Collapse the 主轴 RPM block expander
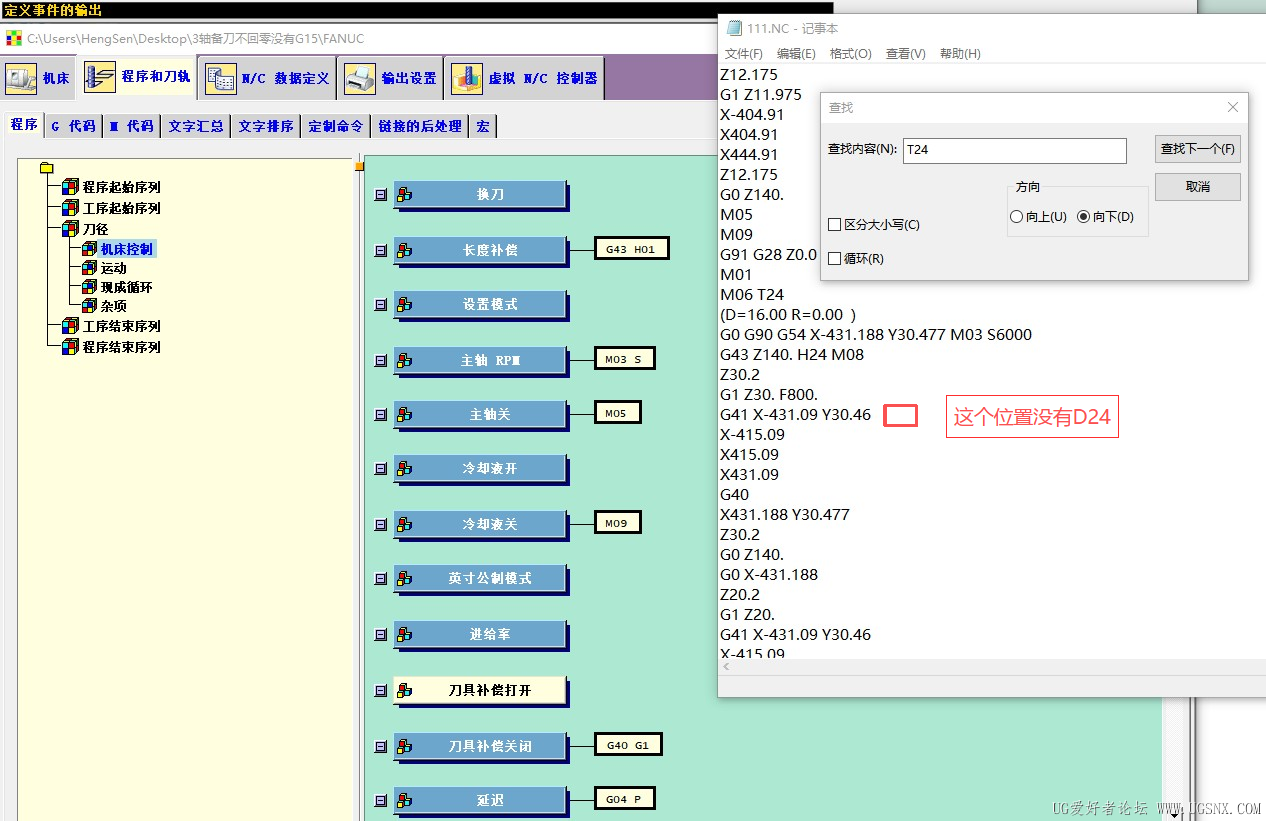1266x821 pixels. (380, 361)
